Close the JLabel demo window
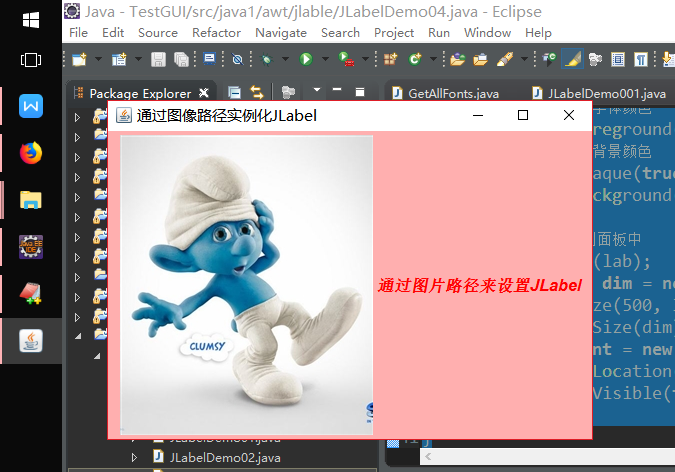Image resolution: width=675 pixels, height=472 pixels. [x=569, y=115]
